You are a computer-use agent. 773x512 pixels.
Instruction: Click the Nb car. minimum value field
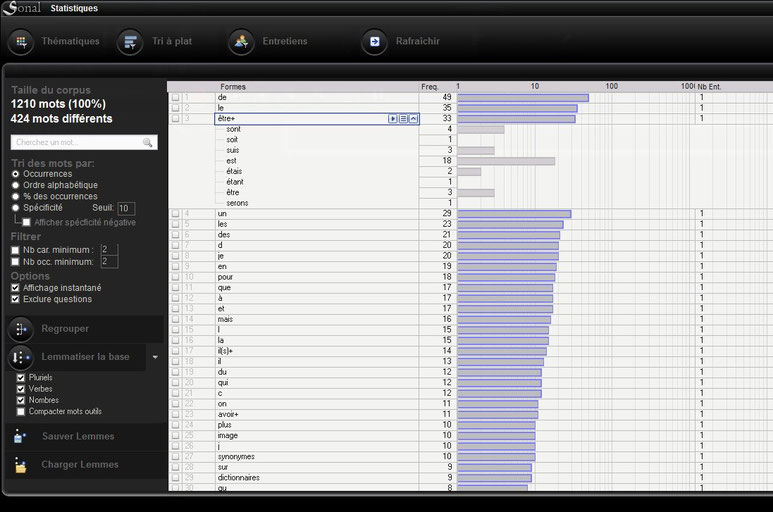pyautogui.click(x=109, y=250)
